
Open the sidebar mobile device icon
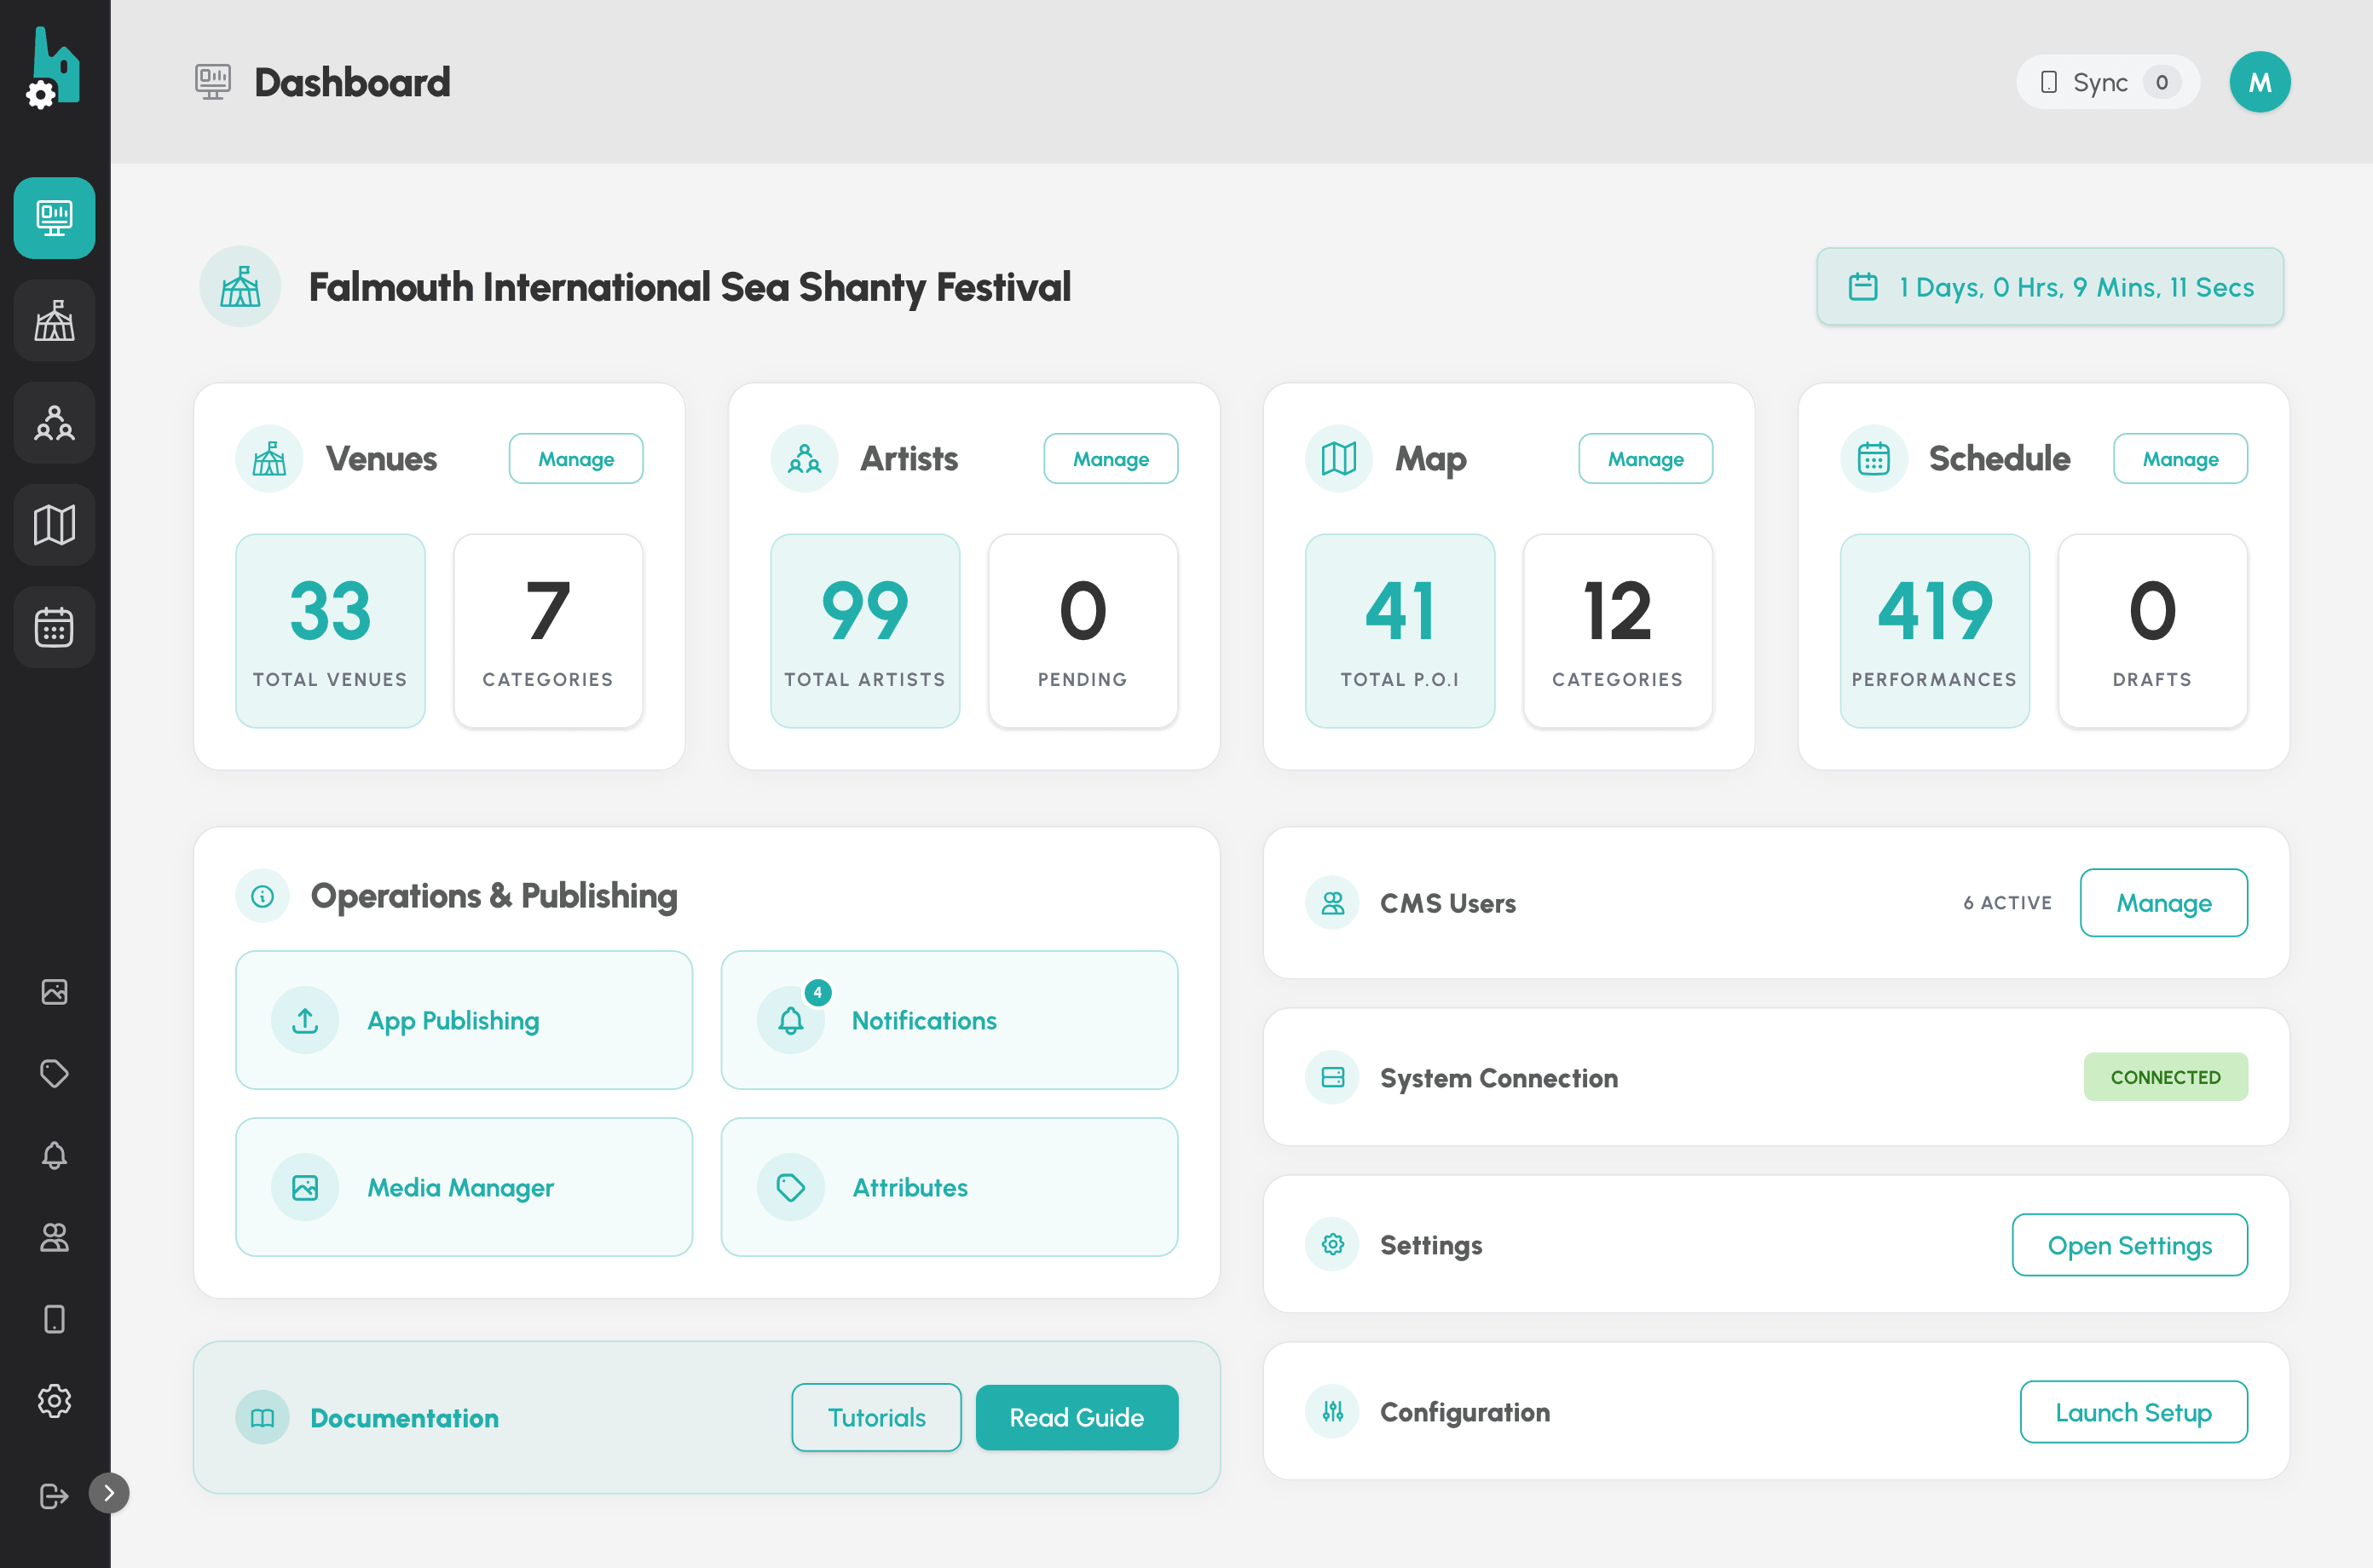point(54,1320)
